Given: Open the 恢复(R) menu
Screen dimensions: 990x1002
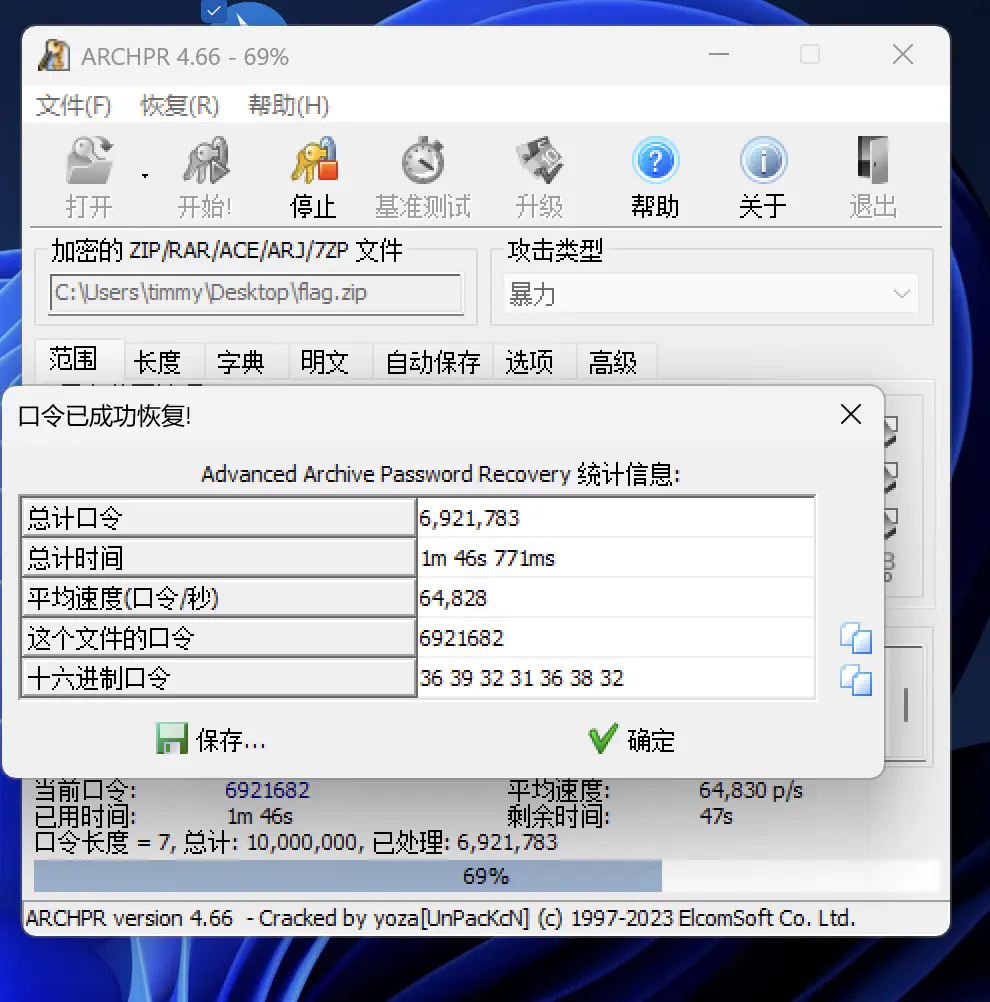Looking at the screenshot, I should coord(179,106).
